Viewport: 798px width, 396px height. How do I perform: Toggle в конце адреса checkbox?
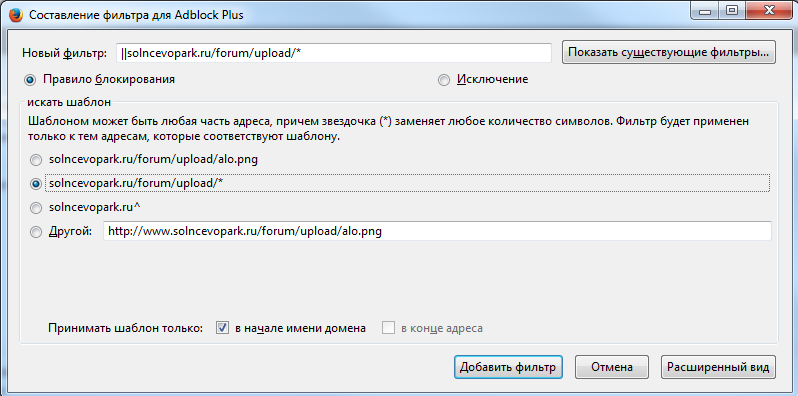pyautogui.click(x=388, y=328)
